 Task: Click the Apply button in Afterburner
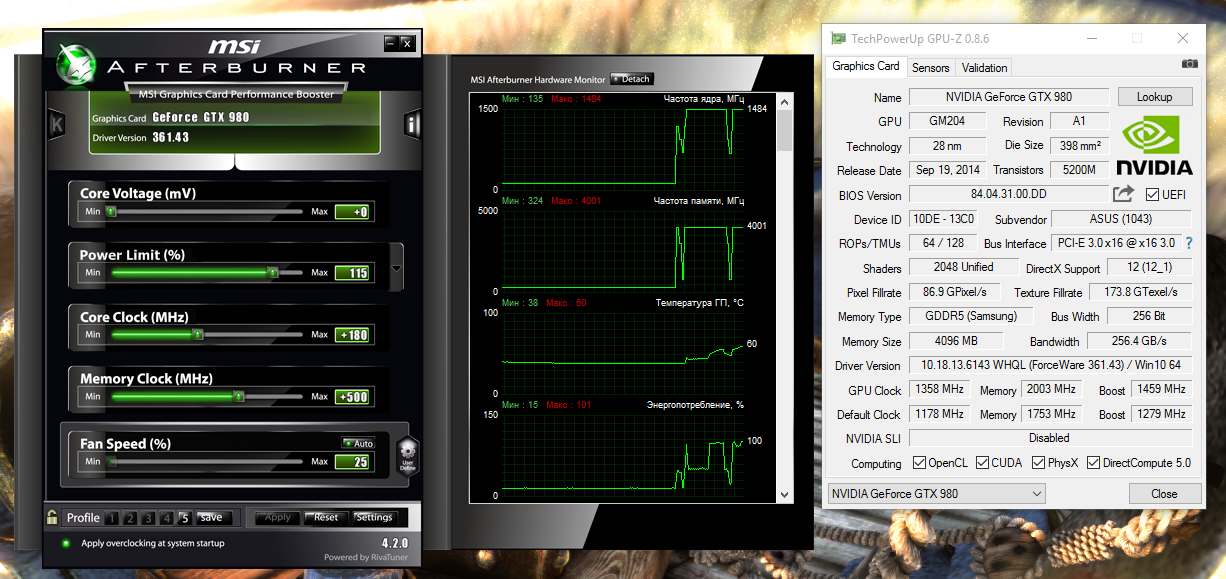[278, 518]
